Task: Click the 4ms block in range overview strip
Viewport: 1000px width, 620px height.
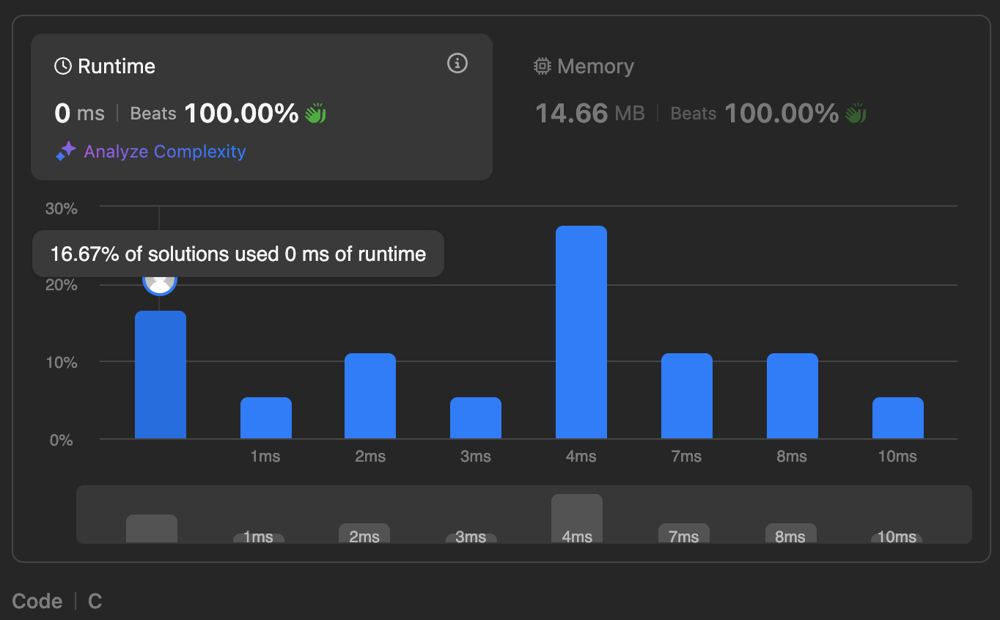Action: 577,517
